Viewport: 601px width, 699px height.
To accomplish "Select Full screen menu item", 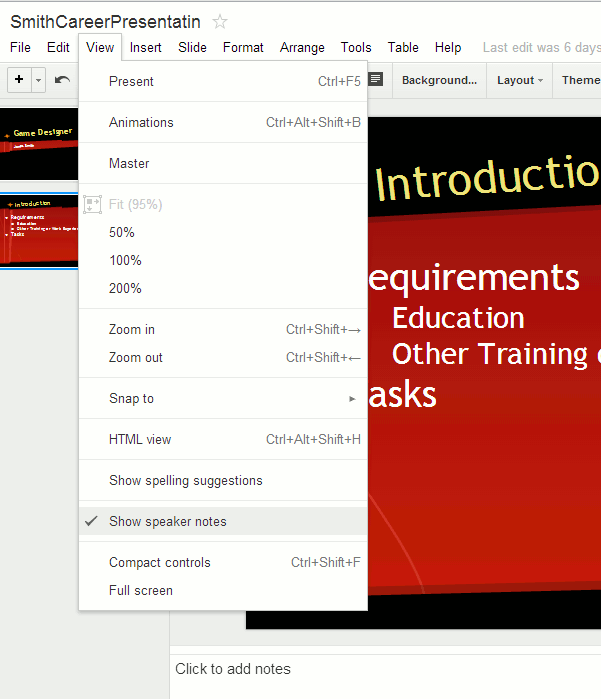I will pos(223,591).
